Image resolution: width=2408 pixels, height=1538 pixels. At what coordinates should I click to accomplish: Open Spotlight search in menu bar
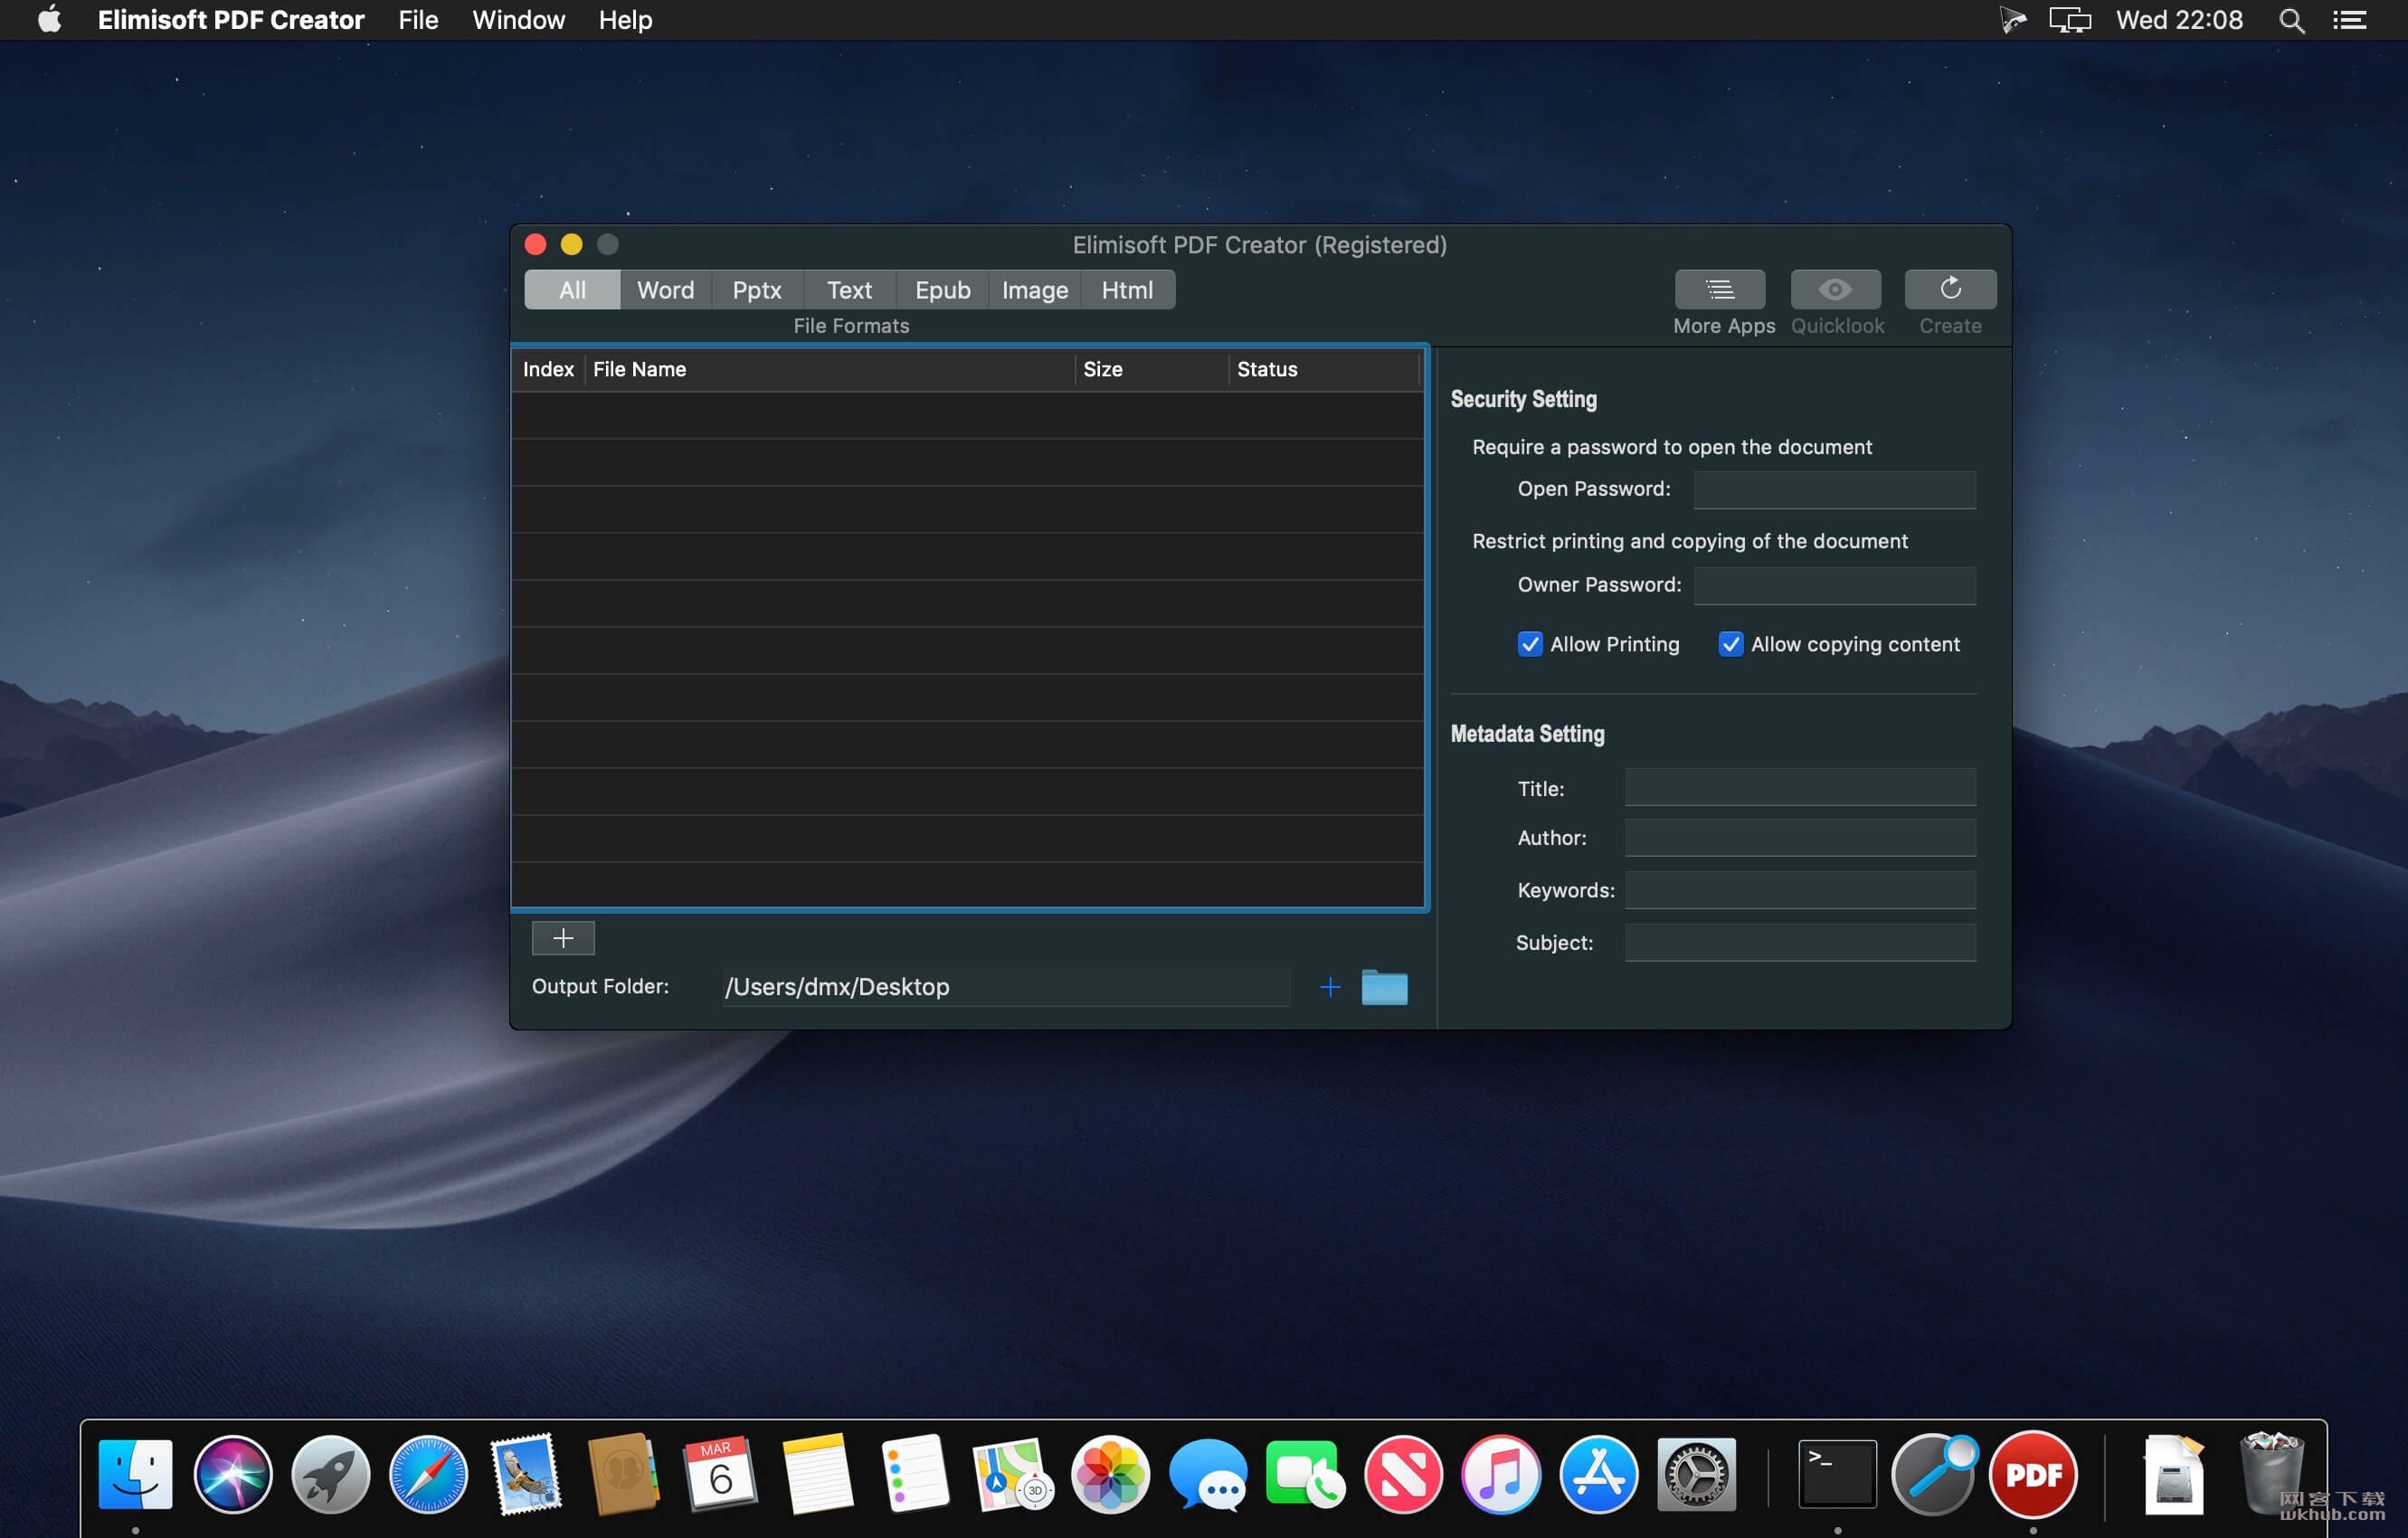click(2291, 20)
